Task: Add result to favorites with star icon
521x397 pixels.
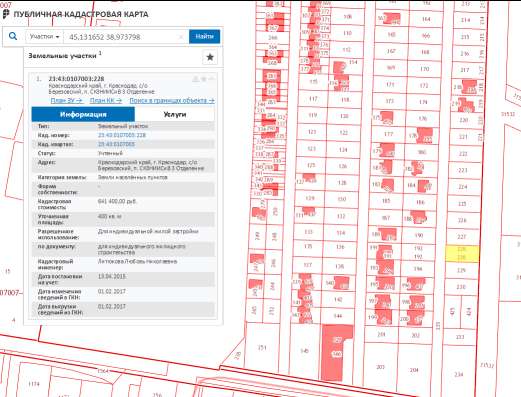Action: pos(210,57)
